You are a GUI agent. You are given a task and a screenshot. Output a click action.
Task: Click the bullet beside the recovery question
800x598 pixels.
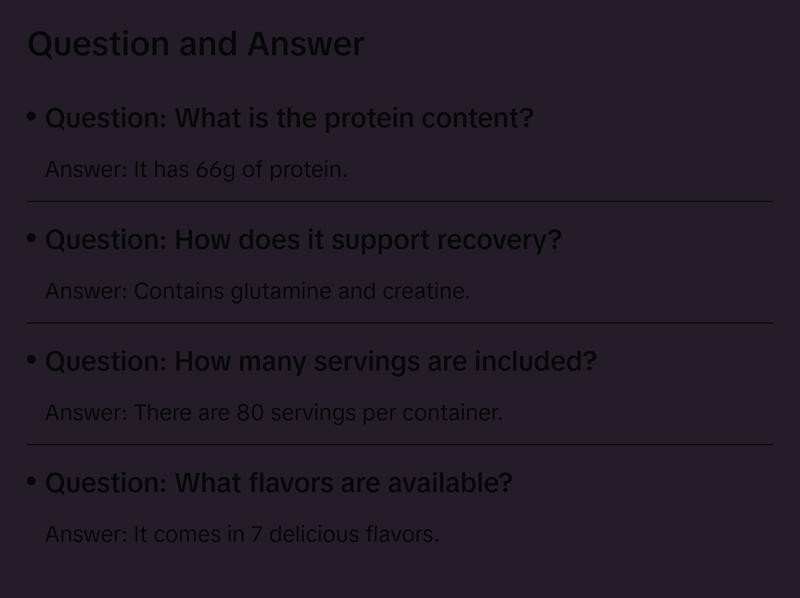click(32, 239)
